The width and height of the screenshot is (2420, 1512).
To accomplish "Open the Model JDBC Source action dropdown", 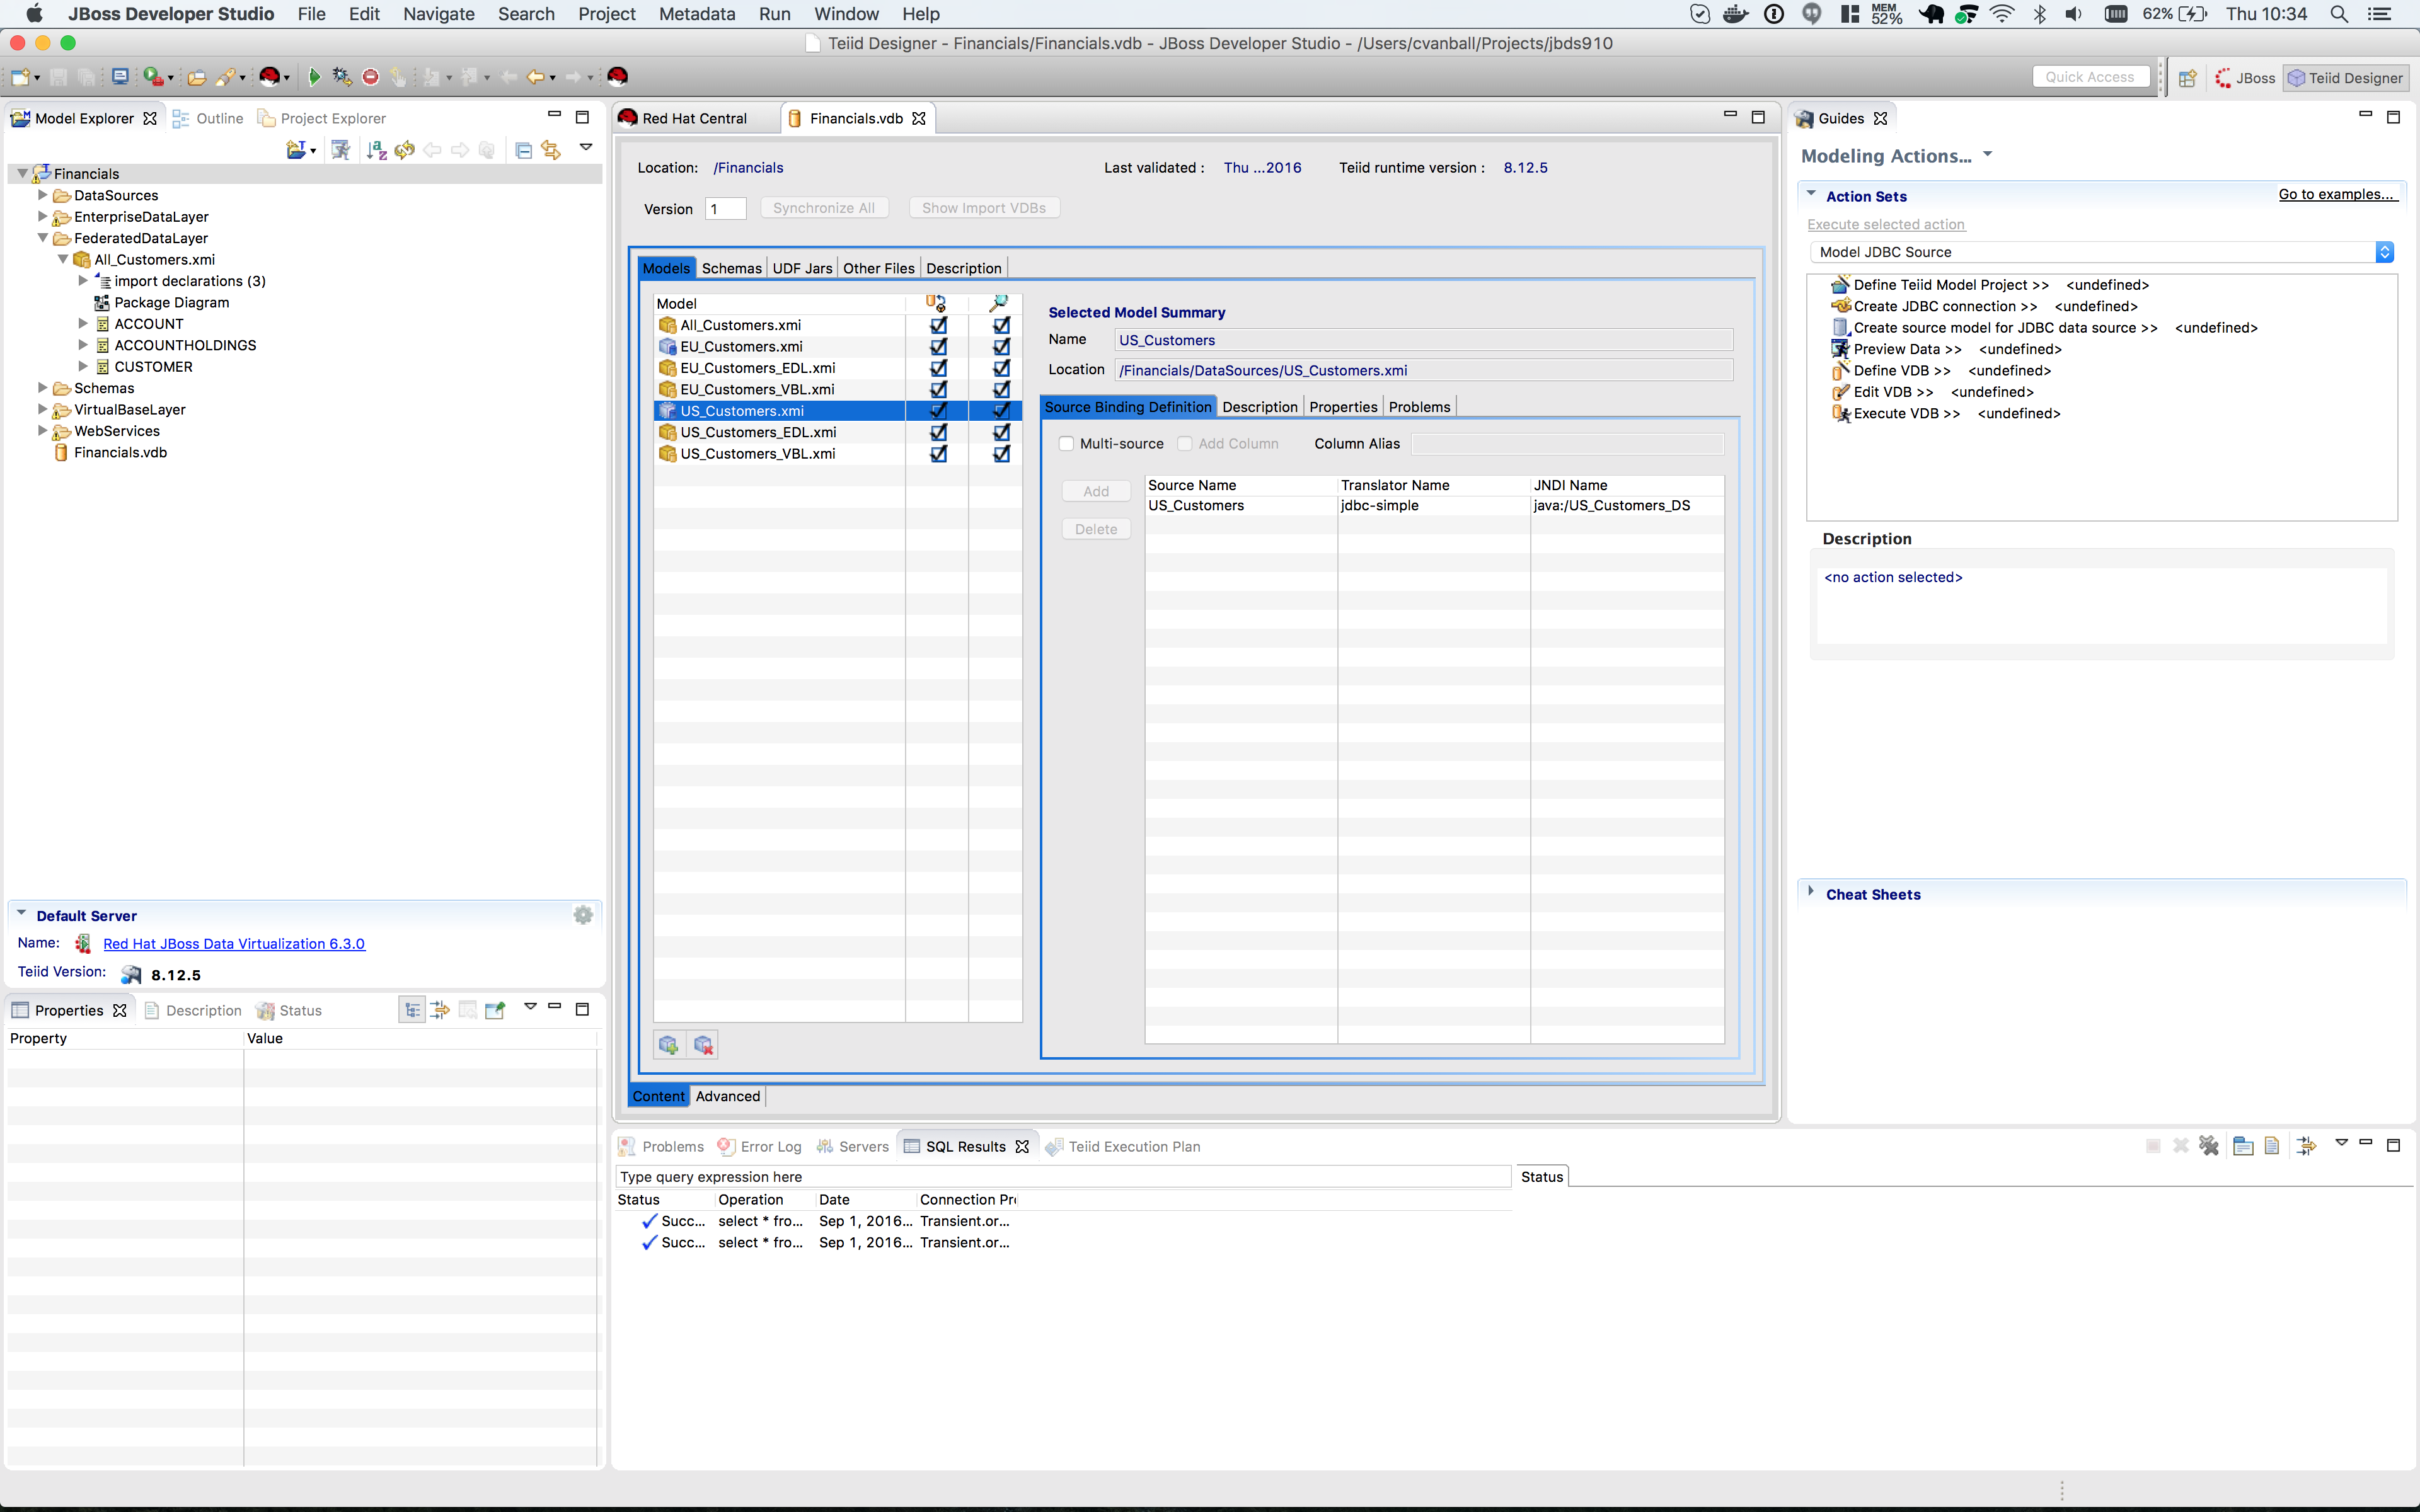I will pos(2384,251).
